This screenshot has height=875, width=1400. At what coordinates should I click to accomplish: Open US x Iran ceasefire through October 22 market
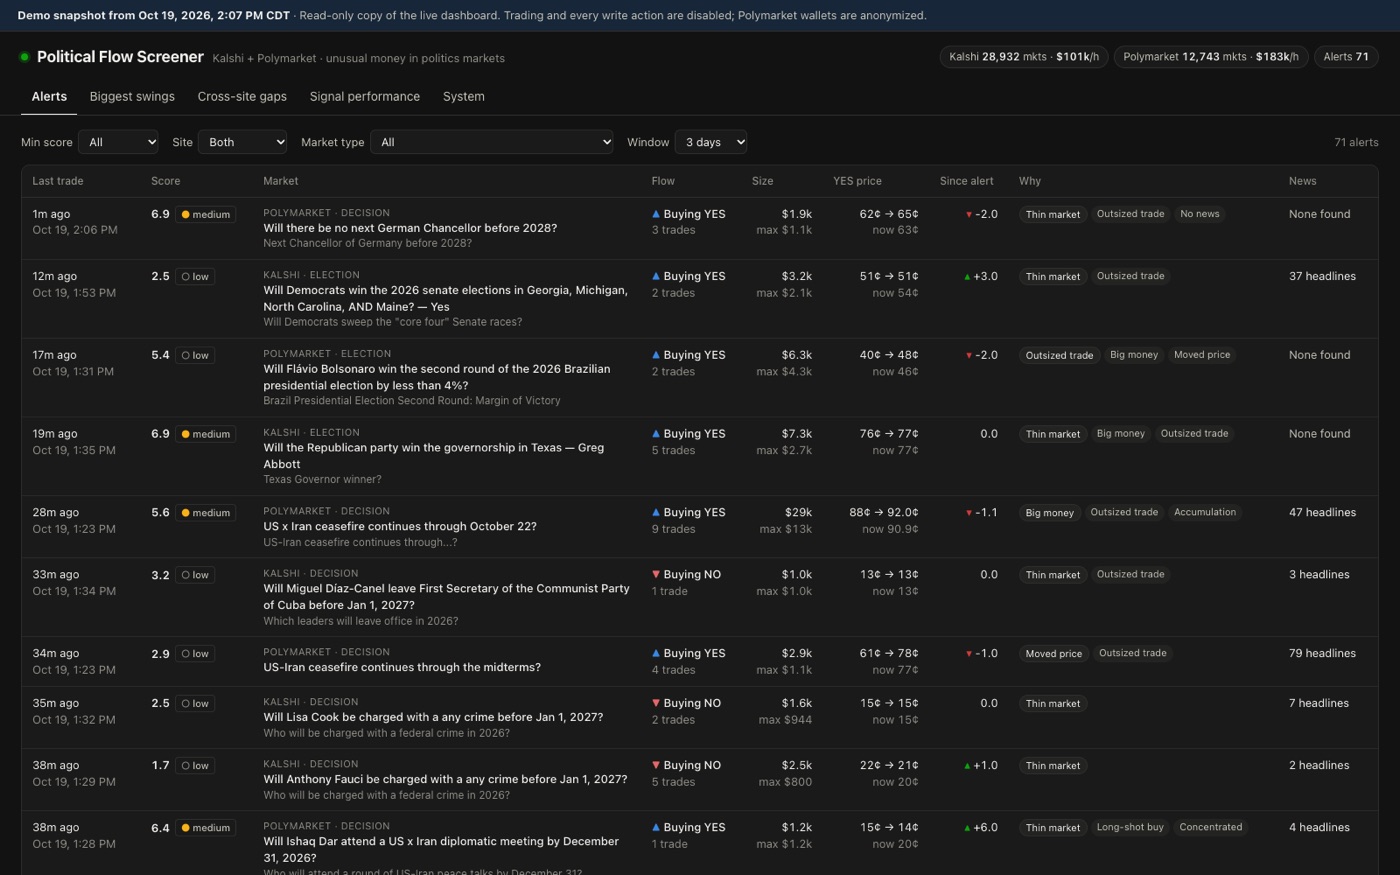pos(400,527)
